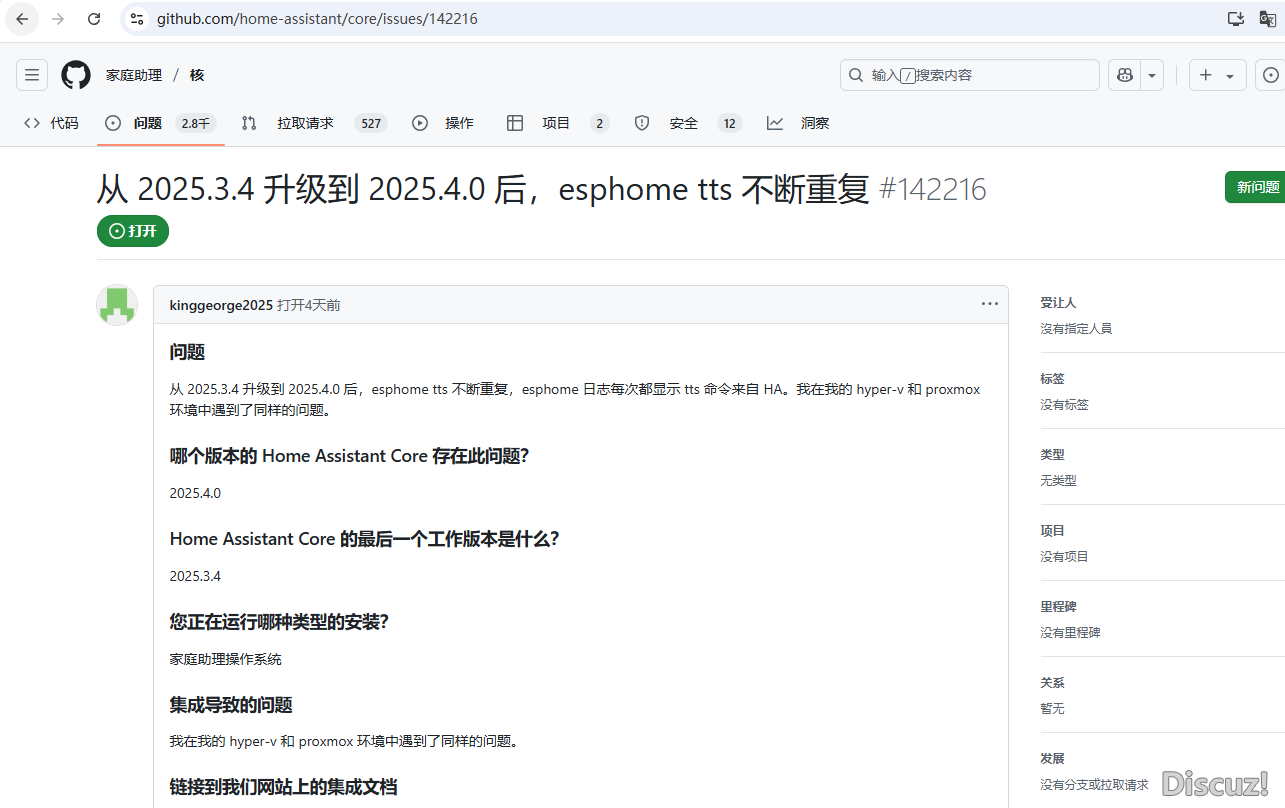The height and width of the screenshot is (808, 1285).
Task: Click the 关系 sidebar heading
Action: point(1052,682)
